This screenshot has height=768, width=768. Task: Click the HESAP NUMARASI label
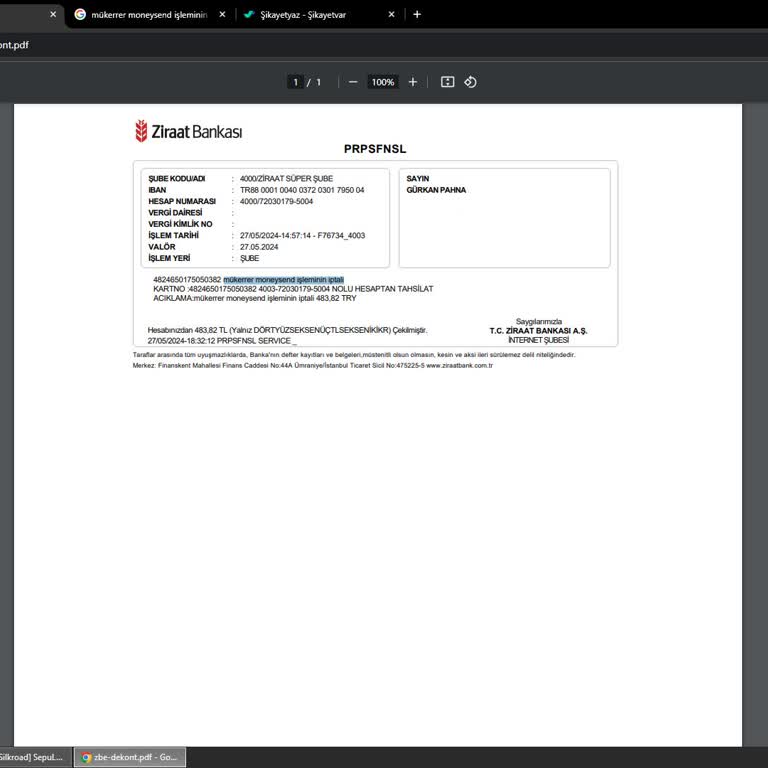(x=182, y=201)
